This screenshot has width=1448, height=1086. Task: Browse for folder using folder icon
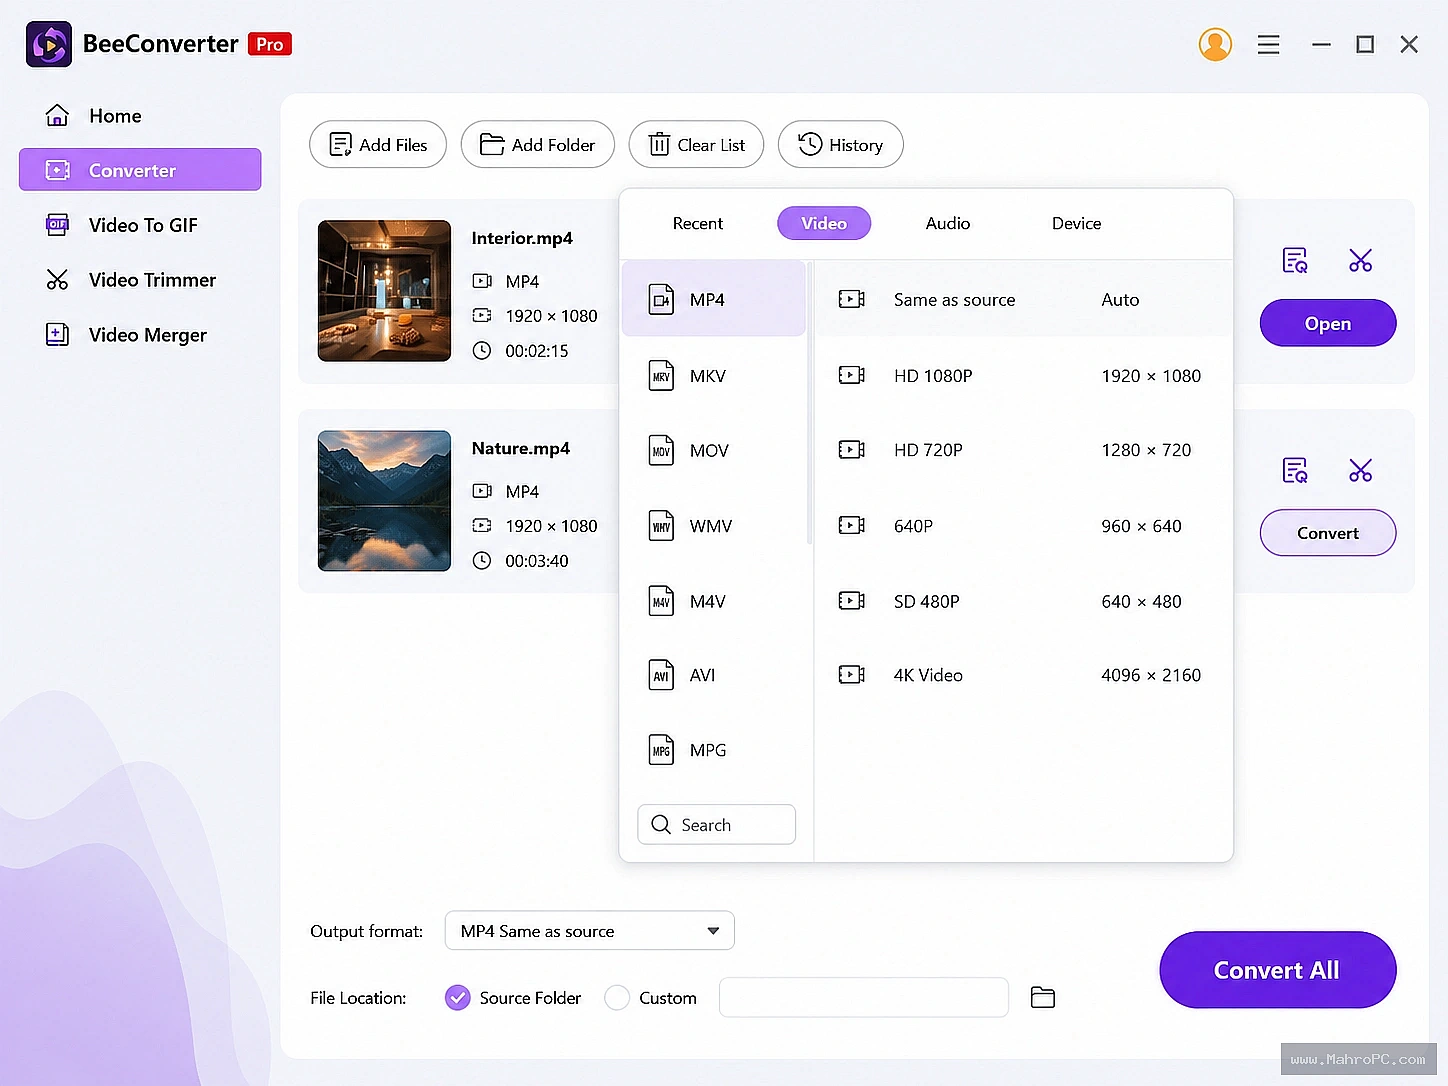pyautogui.click(x=1043, y=997)
